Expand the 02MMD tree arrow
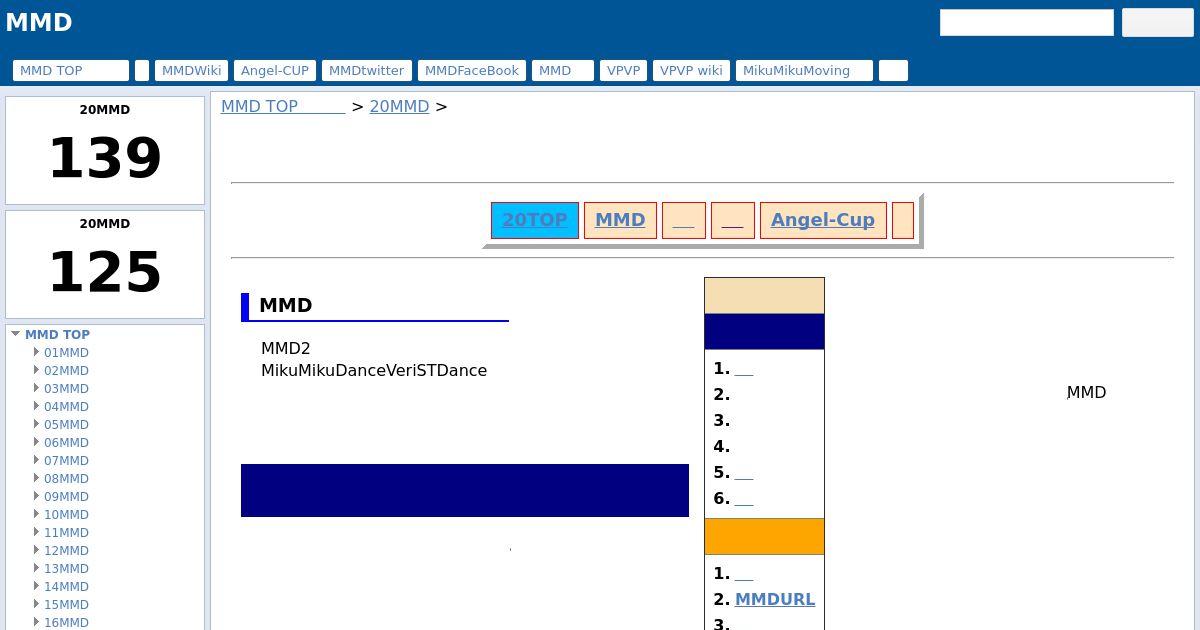The width and height of the screenshot is (1200, 630). [x=36, y=370]
